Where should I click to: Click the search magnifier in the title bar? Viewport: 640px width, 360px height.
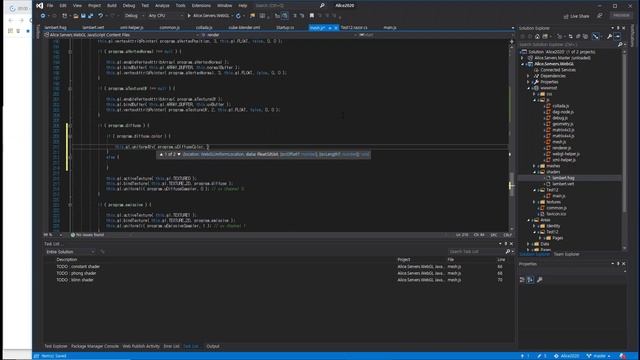coord(322,5)
